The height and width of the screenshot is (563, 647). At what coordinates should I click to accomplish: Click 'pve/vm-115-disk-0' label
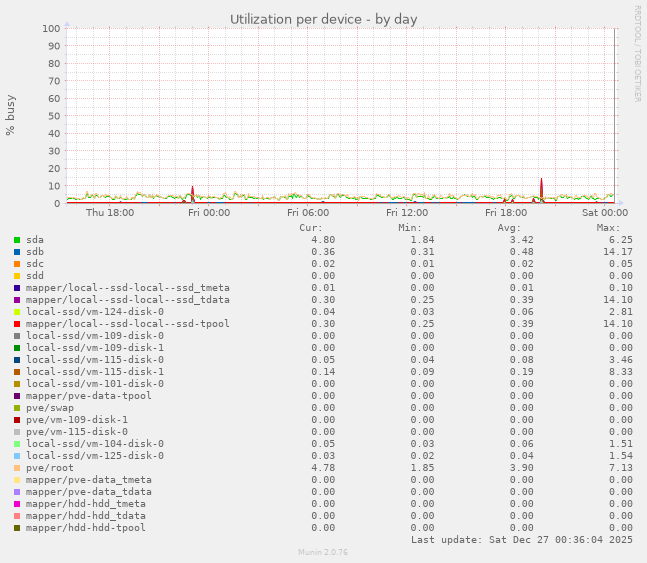coord(77,432)
